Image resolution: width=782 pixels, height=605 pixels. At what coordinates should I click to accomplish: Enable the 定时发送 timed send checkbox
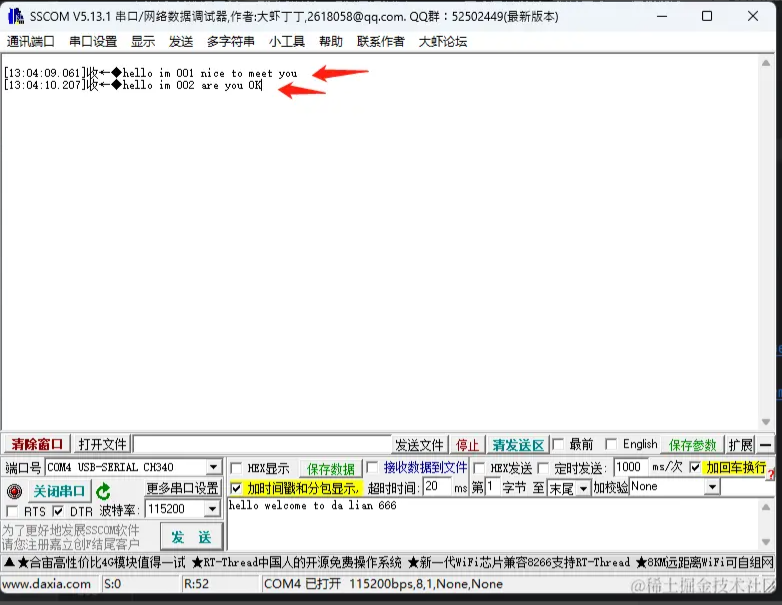coord(544,468)
